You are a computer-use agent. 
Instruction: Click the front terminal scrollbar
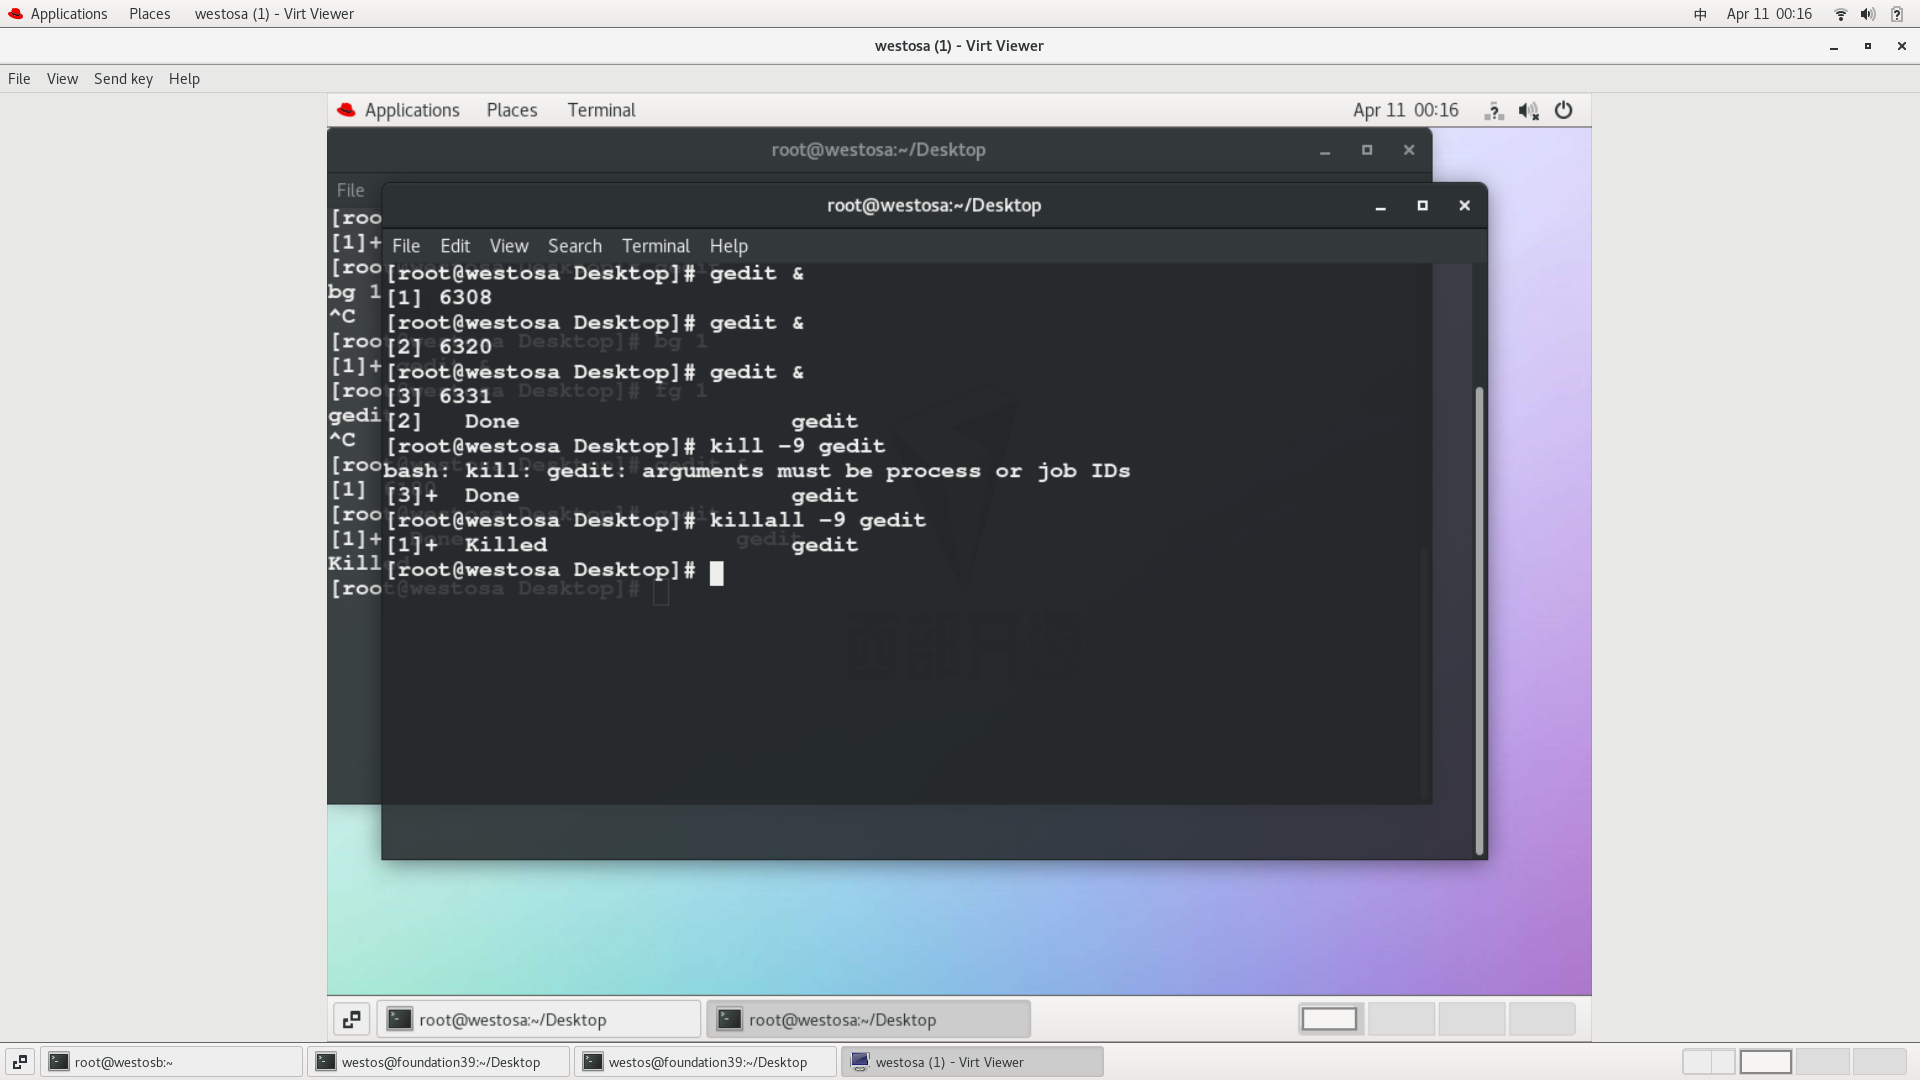[1479, 620]
